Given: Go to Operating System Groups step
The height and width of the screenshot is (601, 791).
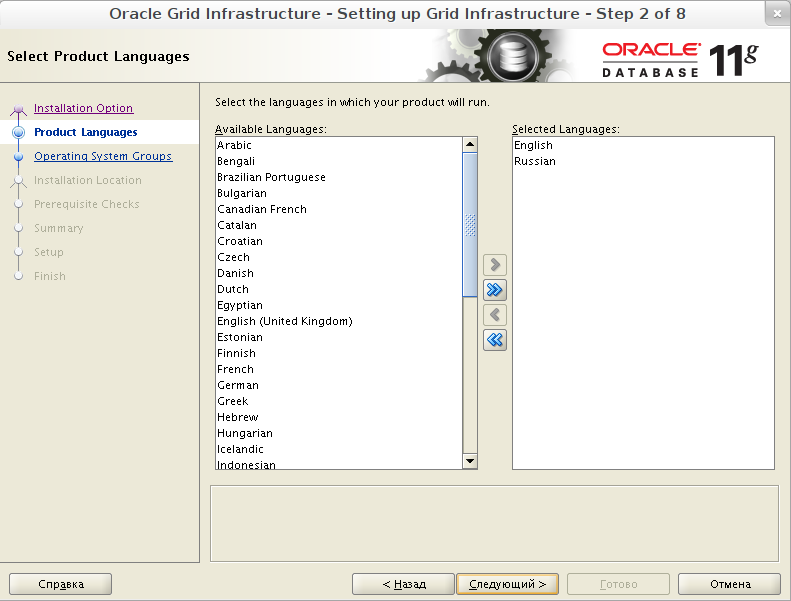Looking at the screenshot, I should point(103,156).
